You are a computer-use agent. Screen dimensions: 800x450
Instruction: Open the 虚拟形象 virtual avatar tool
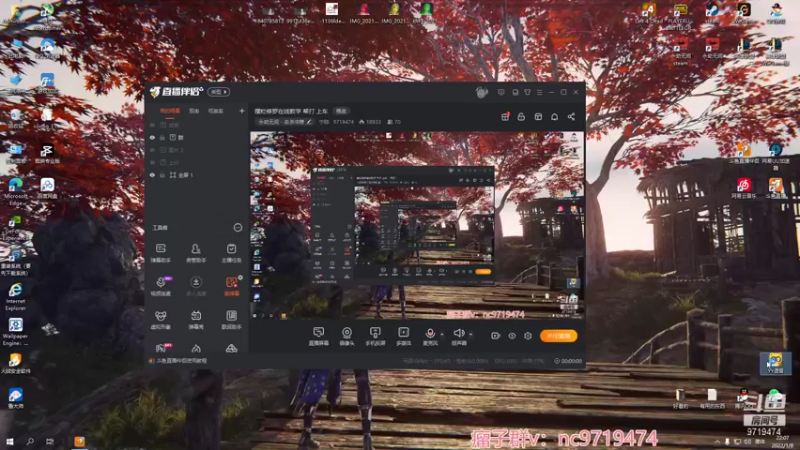coord(161,320)
